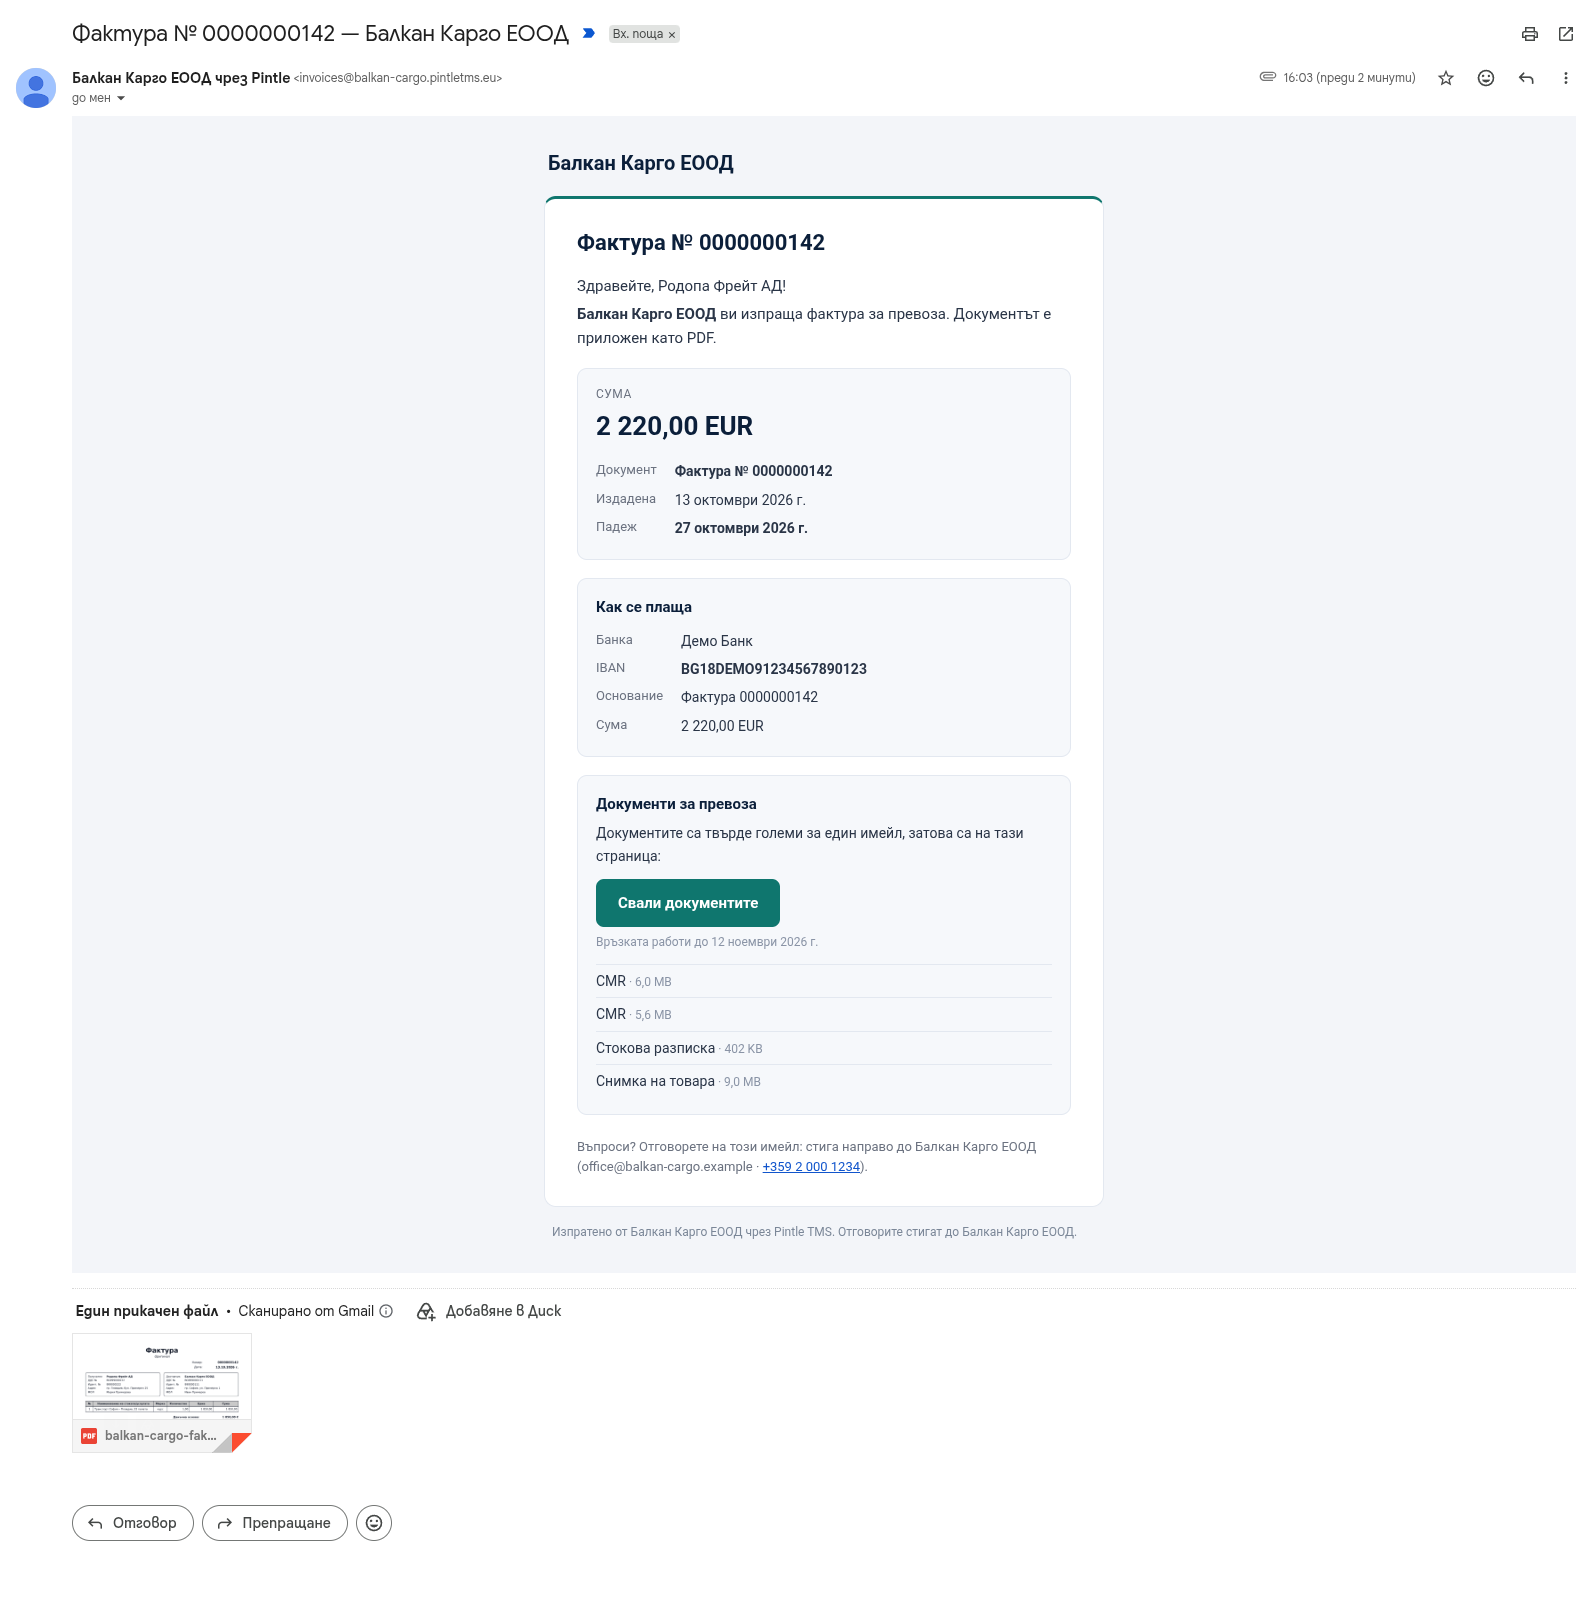Reply using the header arrow icon
Viewport: 1592px width, 1613px height.
pos(1526,78)
